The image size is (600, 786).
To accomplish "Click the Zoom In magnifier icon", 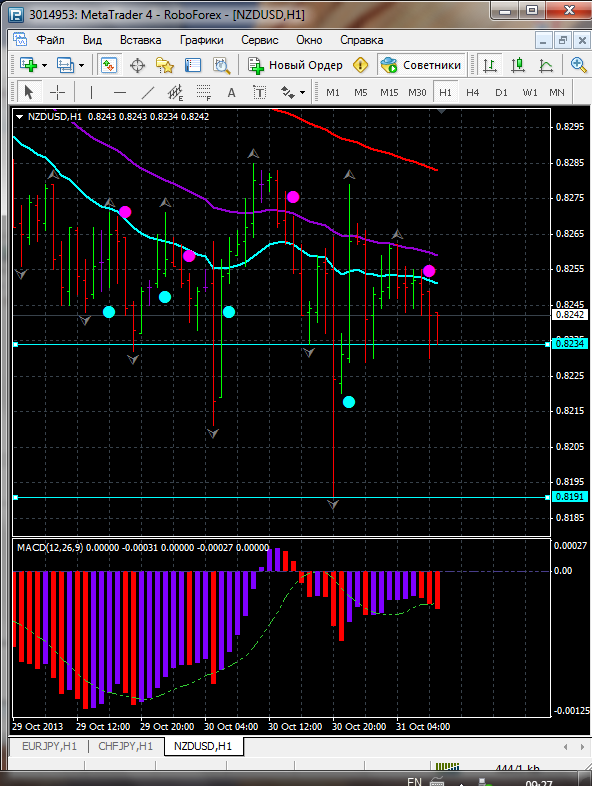I will click(578, 65).
